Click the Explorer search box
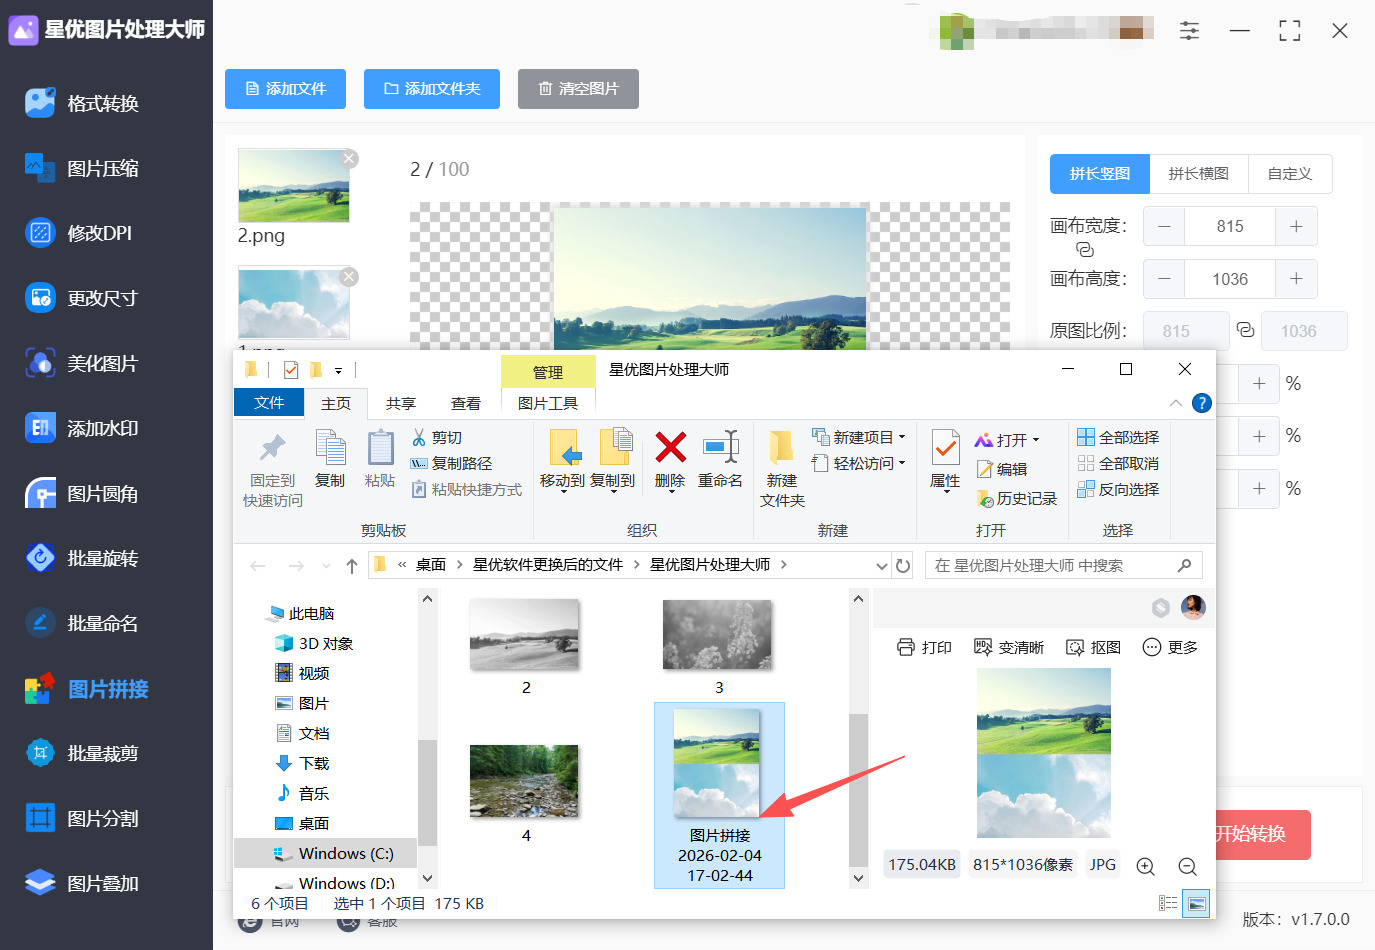This screenshot has height=950, width=1375. [1063, 566]
